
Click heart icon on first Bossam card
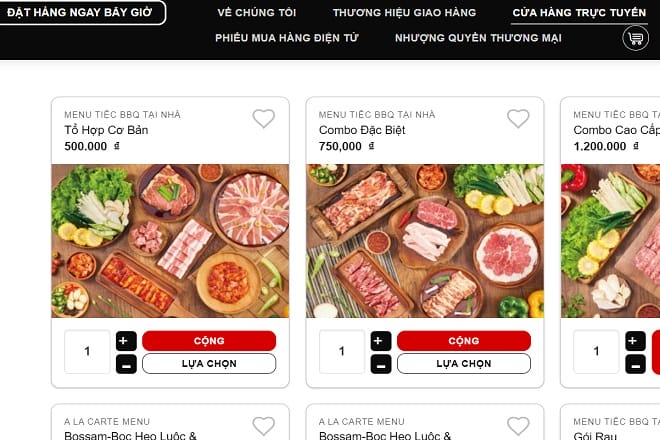click(263, 426)
